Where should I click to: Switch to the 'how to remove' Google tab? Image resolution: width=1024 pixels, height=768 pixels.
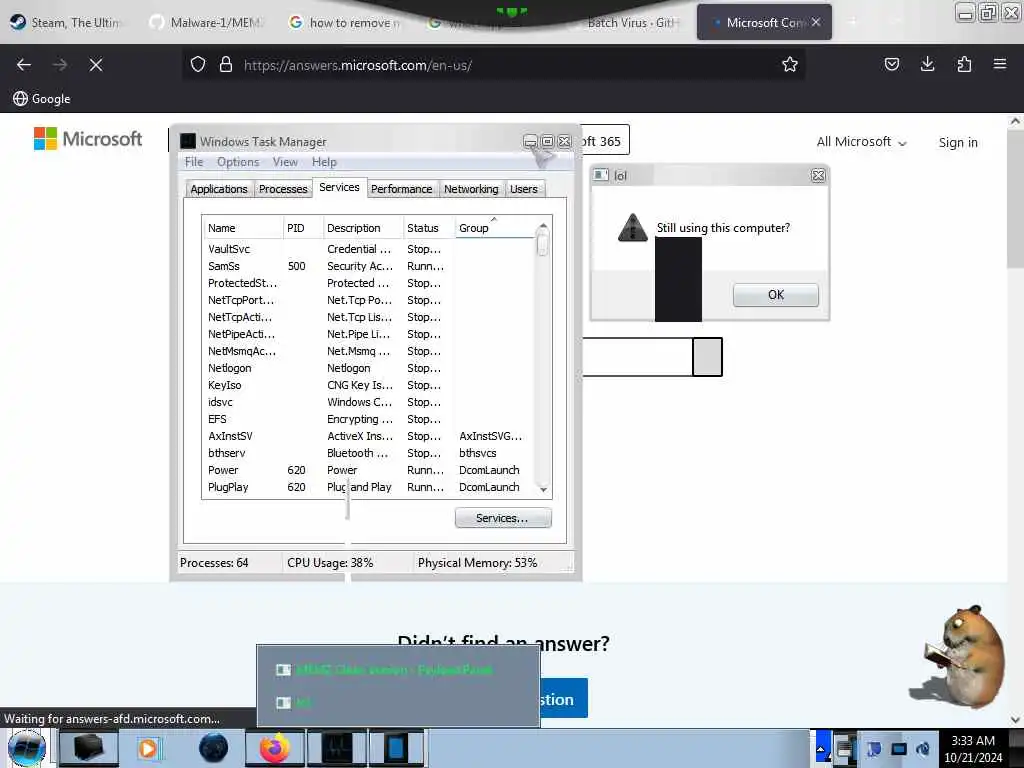(x=346, y=23)
